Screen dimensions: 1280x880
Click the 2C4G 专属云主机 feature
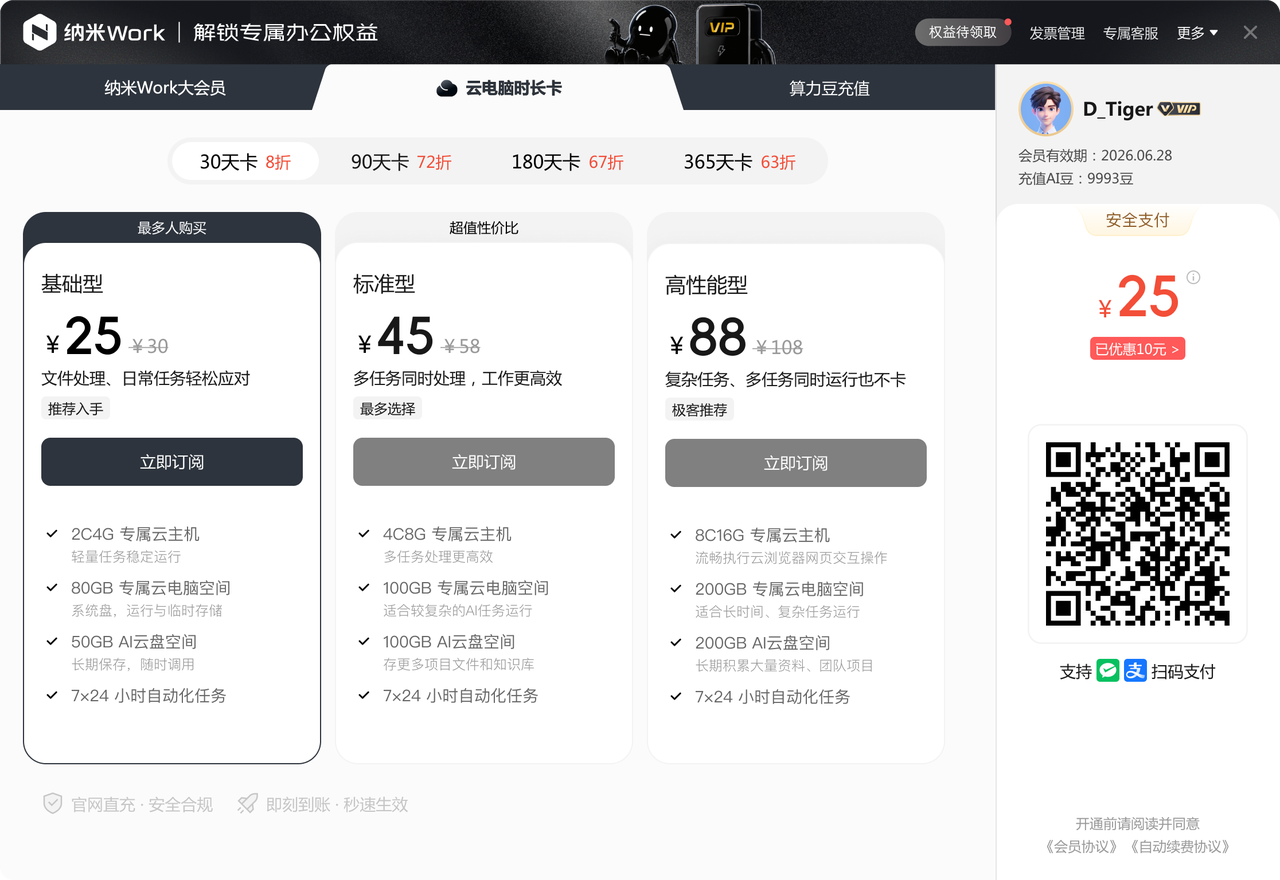click(135, 534)
